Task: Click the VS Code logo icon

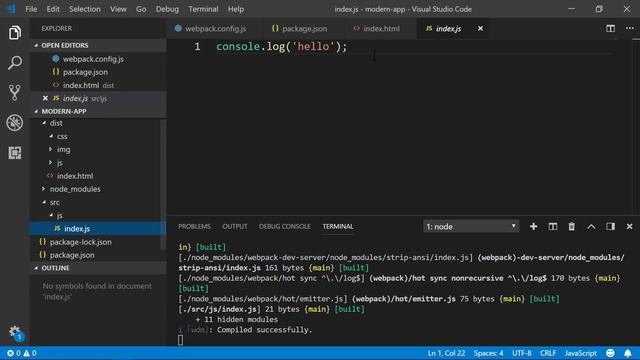Action: point(11,9)
